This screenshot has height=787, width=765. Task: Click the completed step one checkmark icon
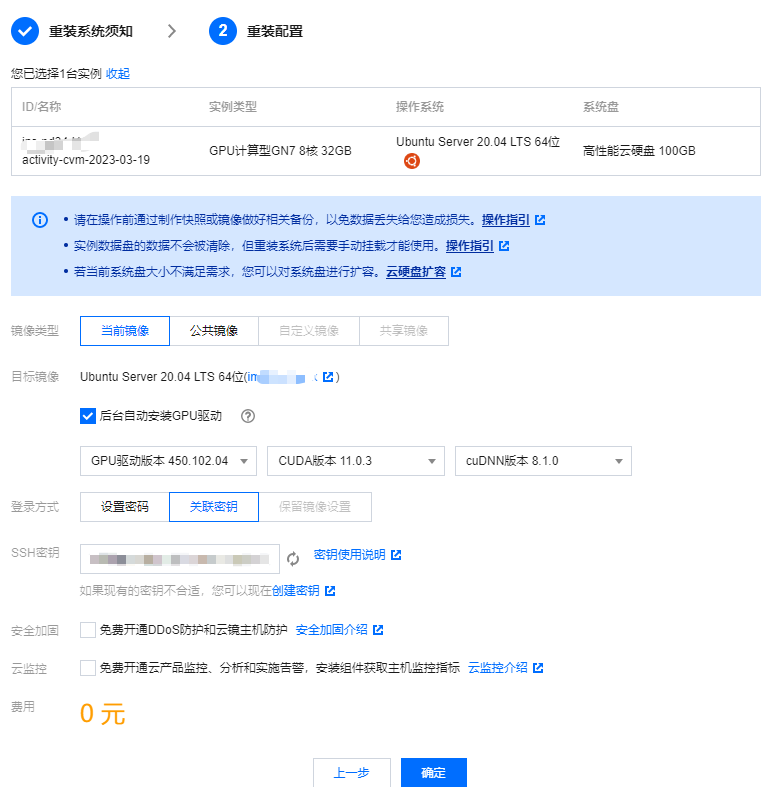click(25, 31)
